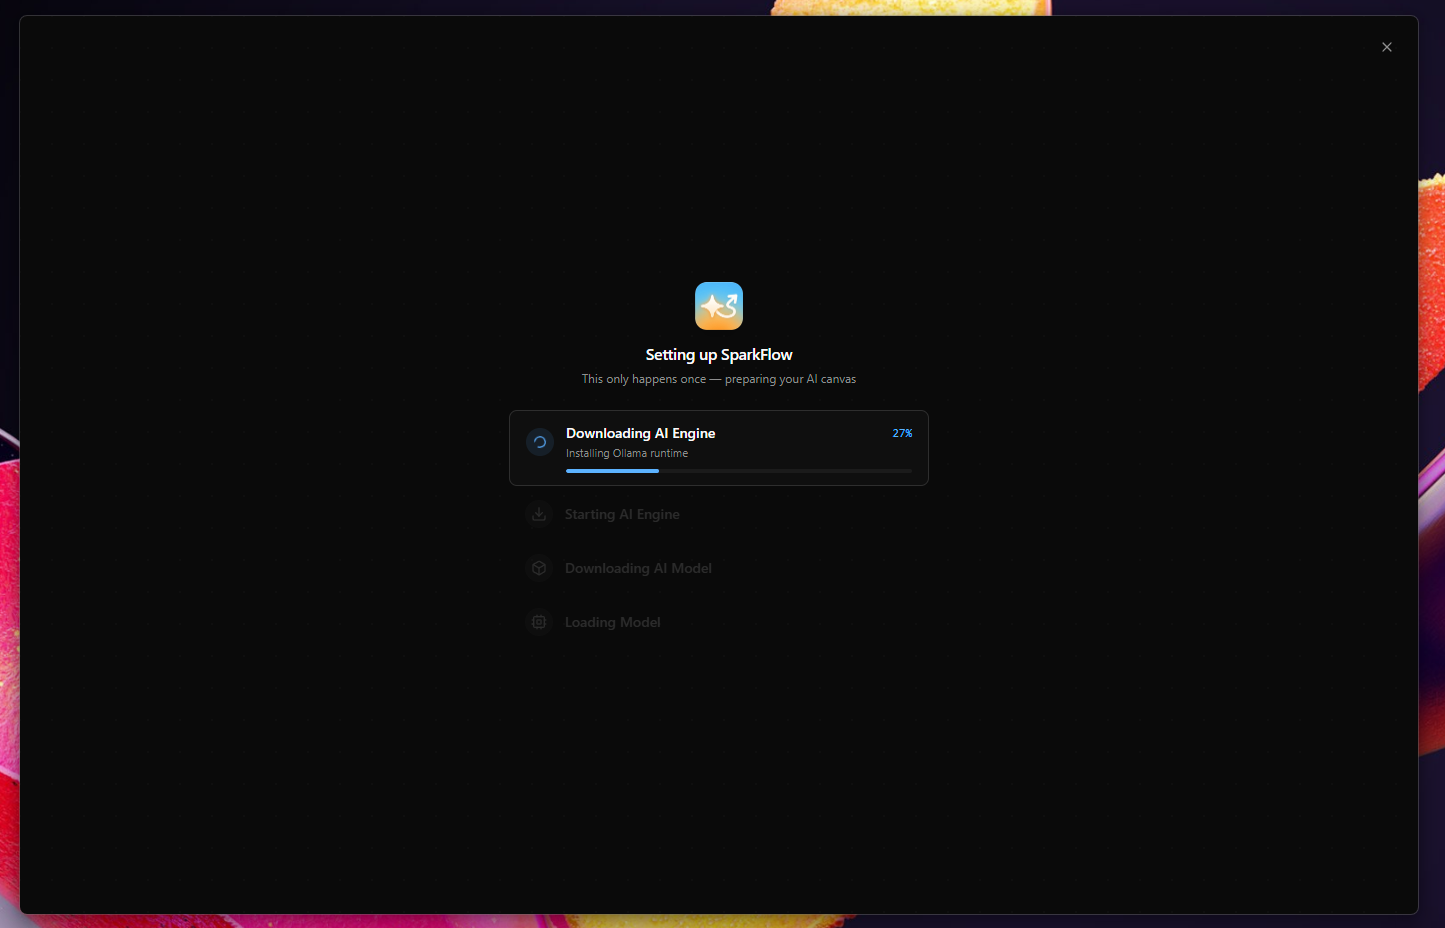The image size is (1445, 928).
Task: Click the Loading Model step label
Action: pyautogui.click(x=613, y=622)
